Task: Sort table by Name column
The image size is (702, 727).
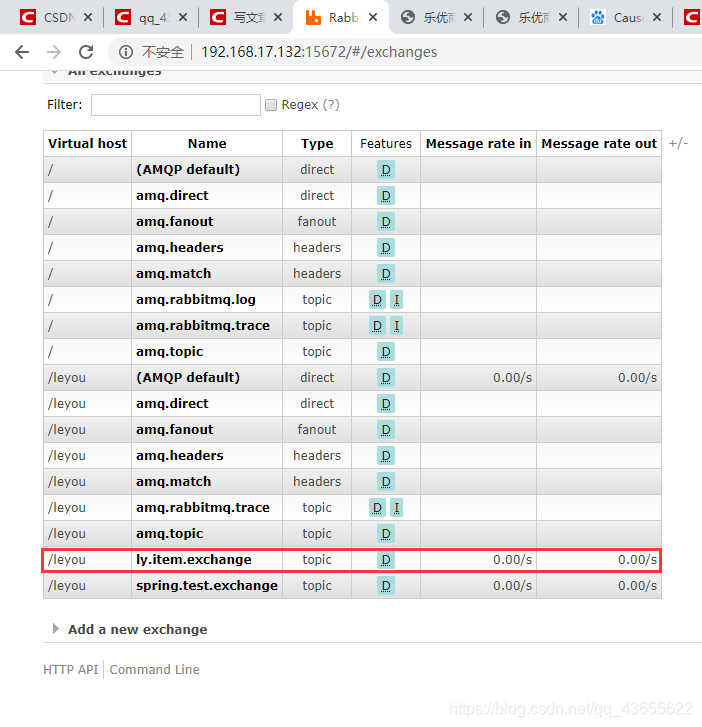Action: coord(207,144)
